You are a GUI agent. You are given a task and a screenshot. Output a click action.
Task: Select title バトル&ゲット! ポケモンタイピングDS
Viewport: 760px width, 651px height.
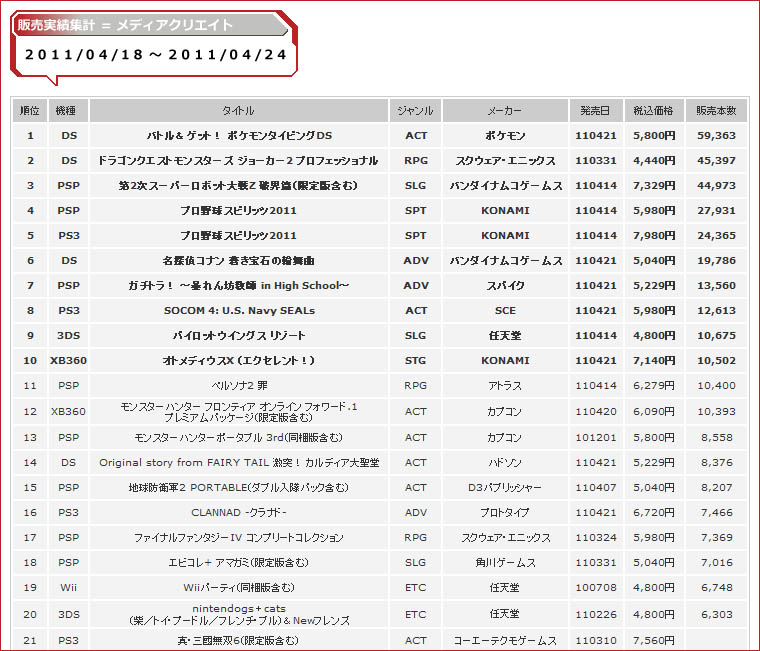pyautogui.click(x=239, y=136)
